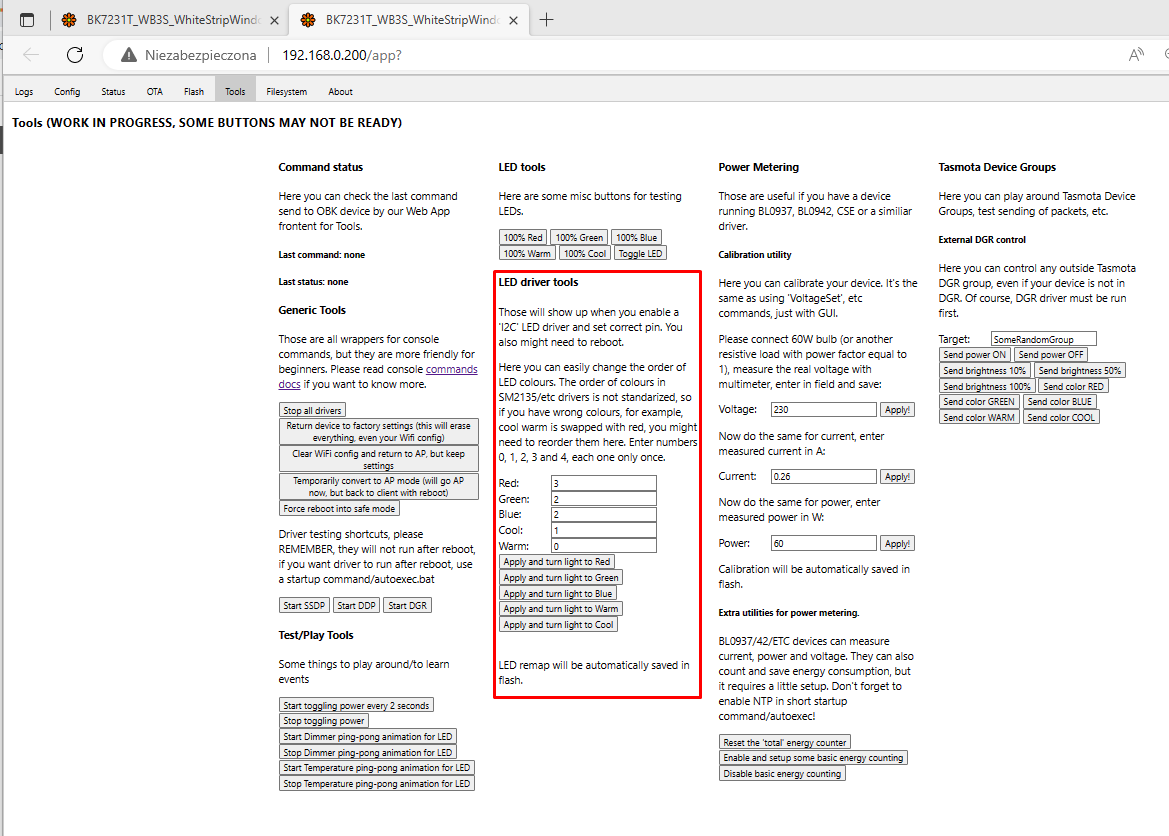Screen dimensions: 1169x836
Task: Reset the 'total' energy counter
Action: 784,743
